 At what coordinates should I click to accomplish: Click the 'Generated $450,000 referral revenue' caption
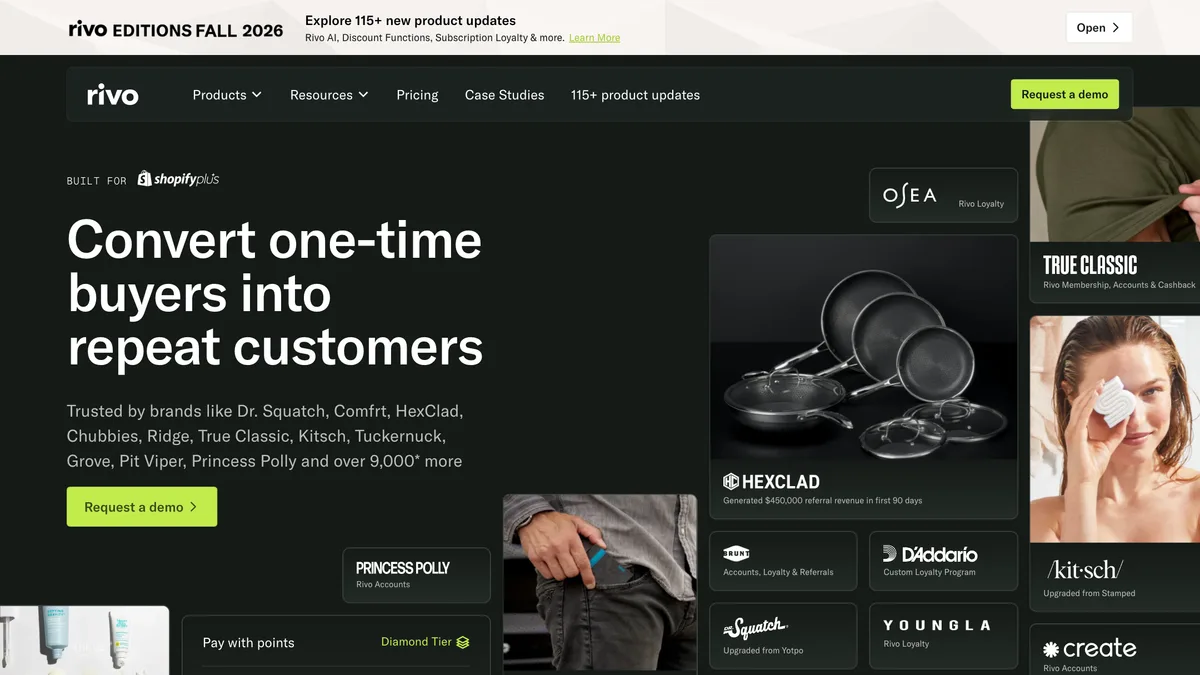pos(823,500)
